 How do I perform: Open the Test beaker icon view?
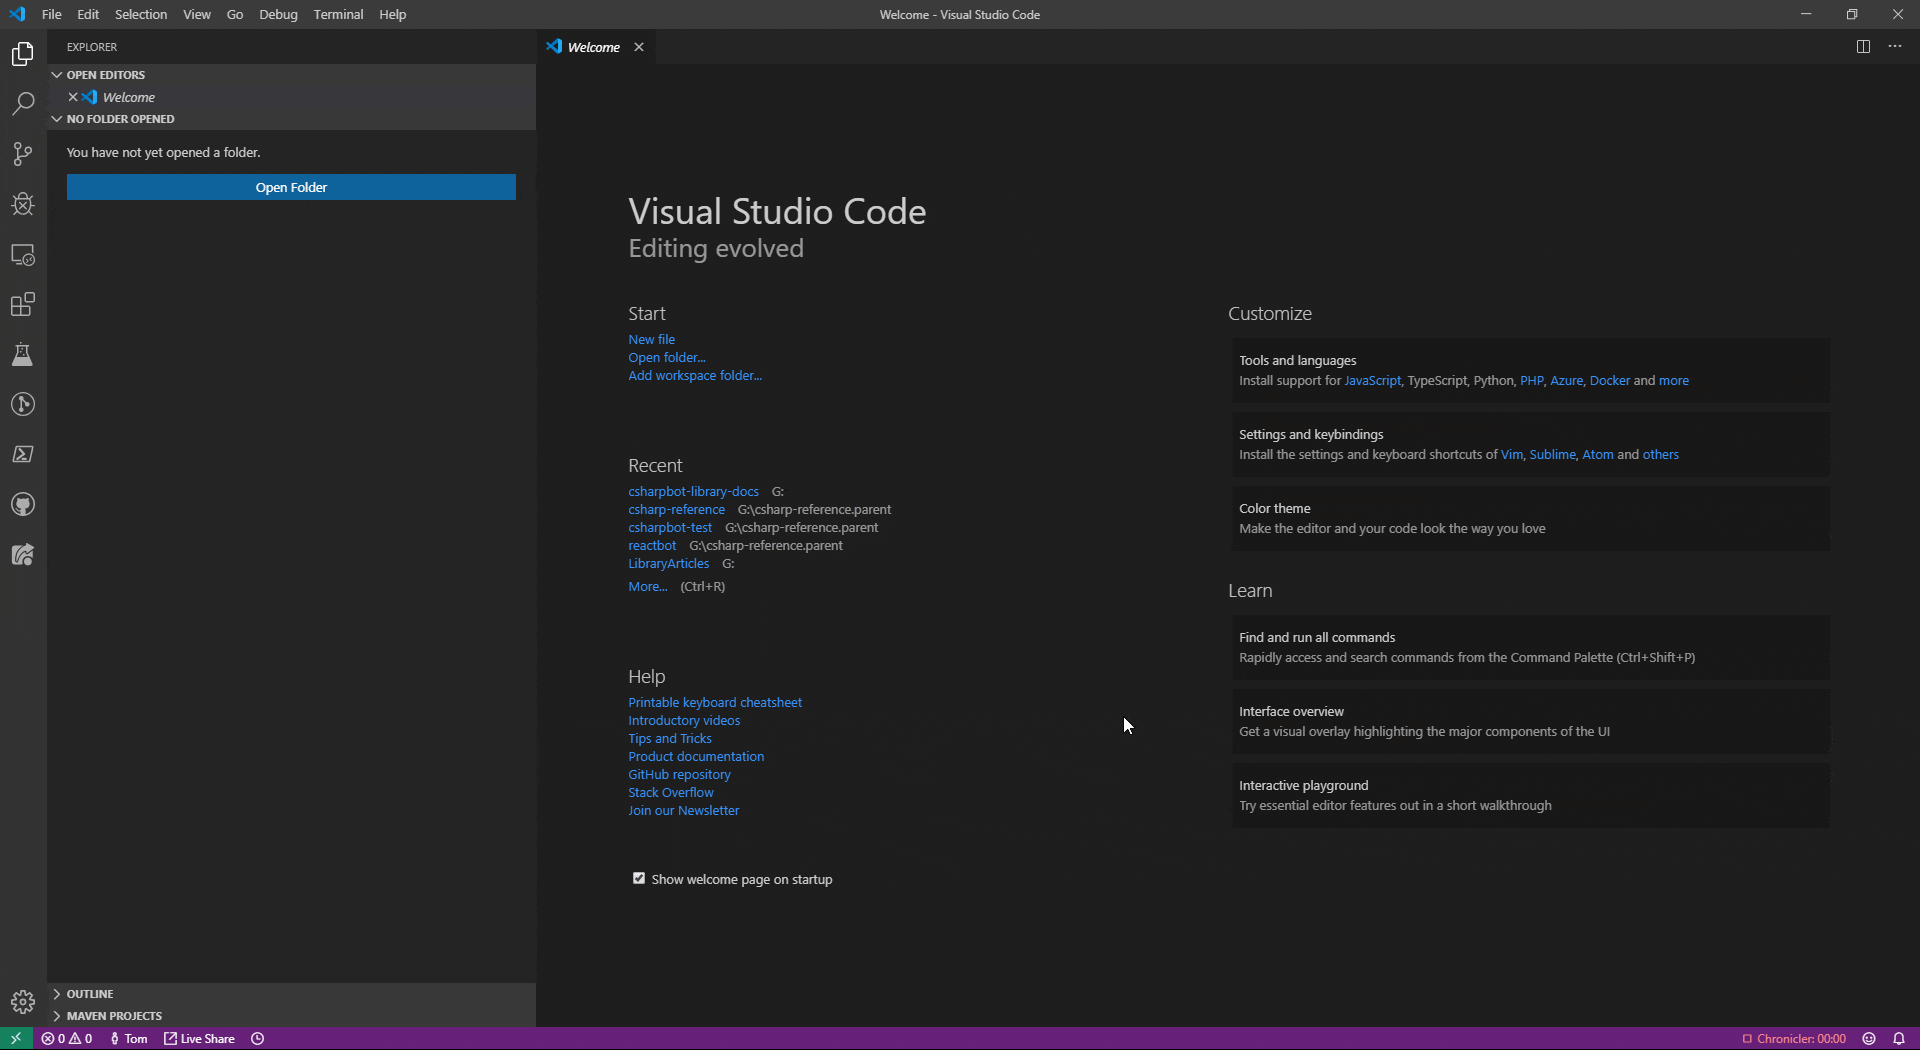coord(23,355)
